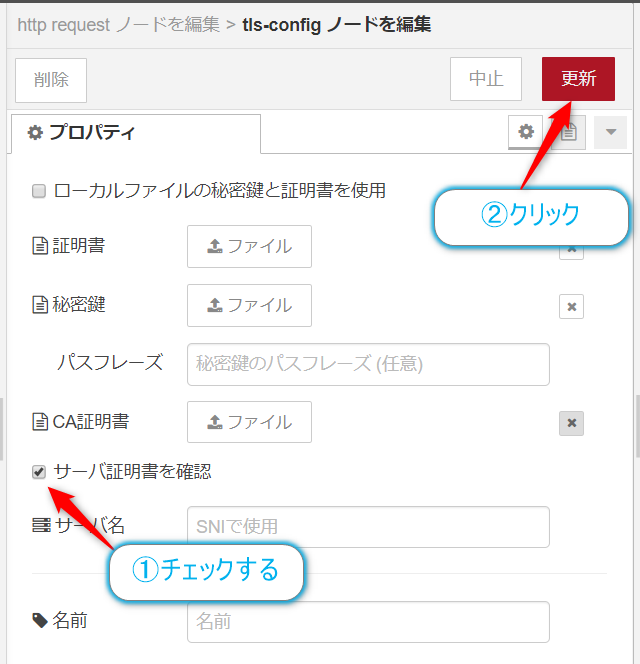The image size is (640, 664).
Task: Expand the tab dropdown caret
Action: (610, 132)
